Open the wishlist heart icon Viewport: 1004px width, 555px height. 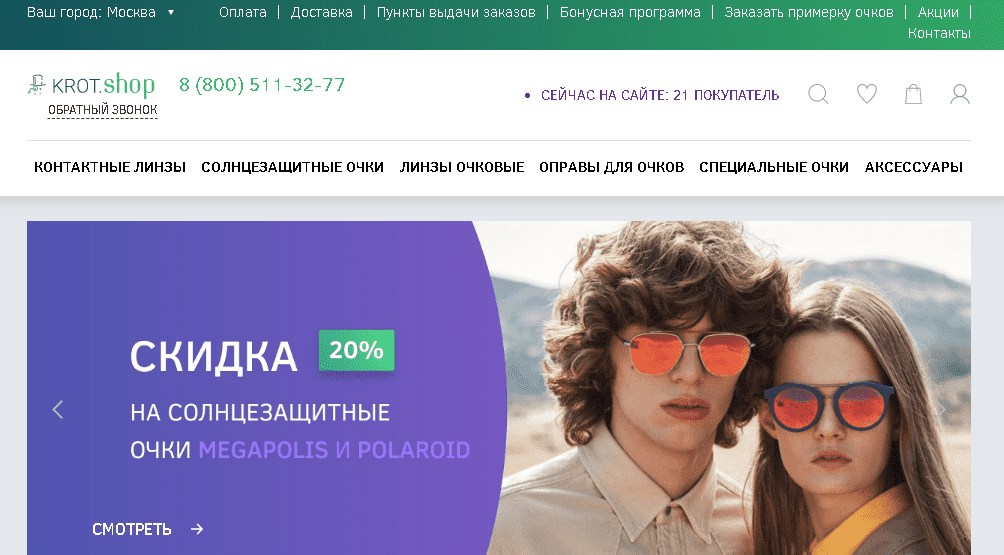tap(866, 94)
